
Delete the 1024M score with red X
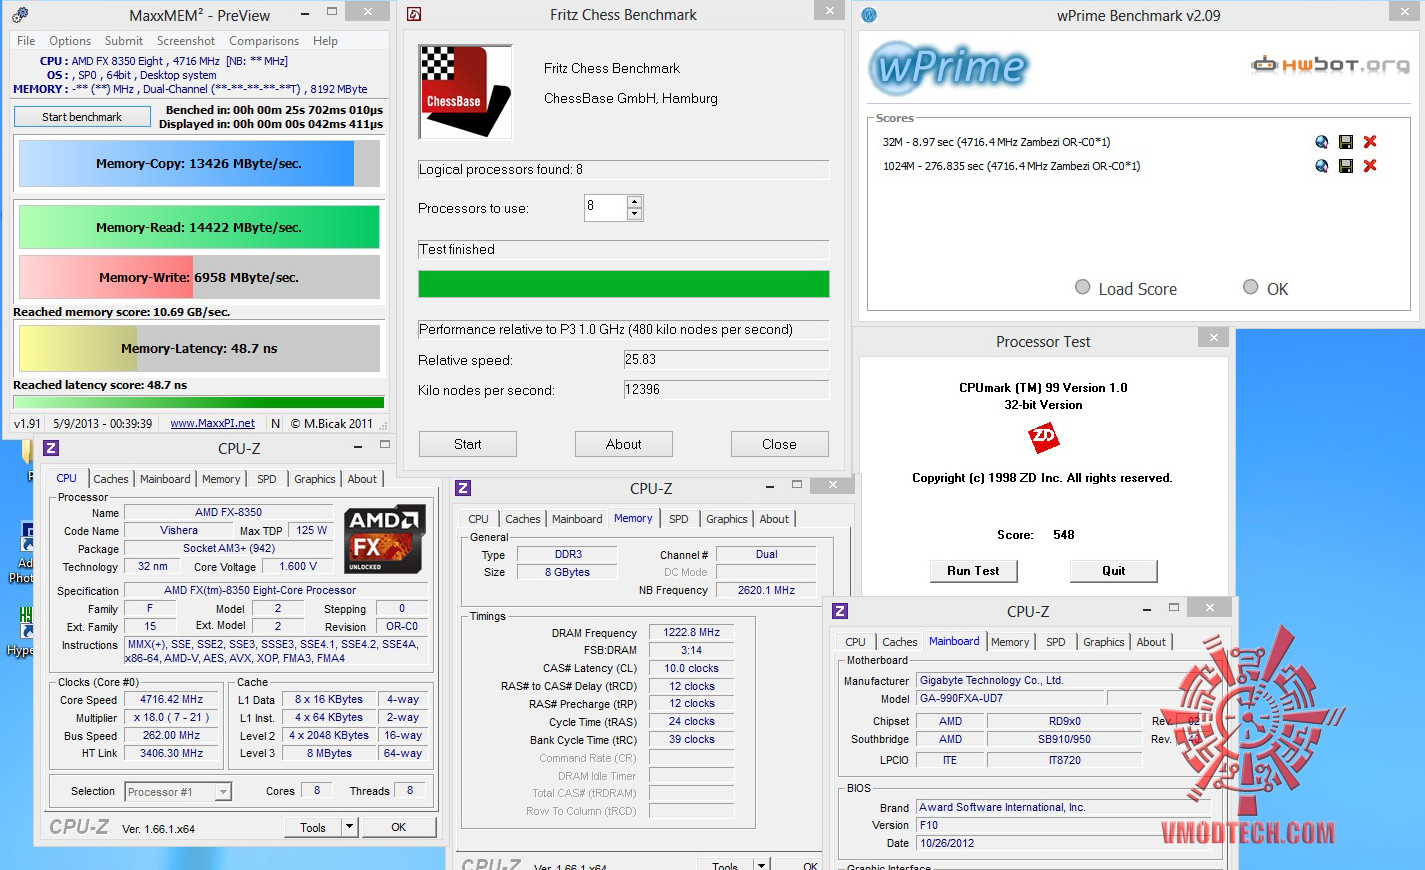(1370, 166)
